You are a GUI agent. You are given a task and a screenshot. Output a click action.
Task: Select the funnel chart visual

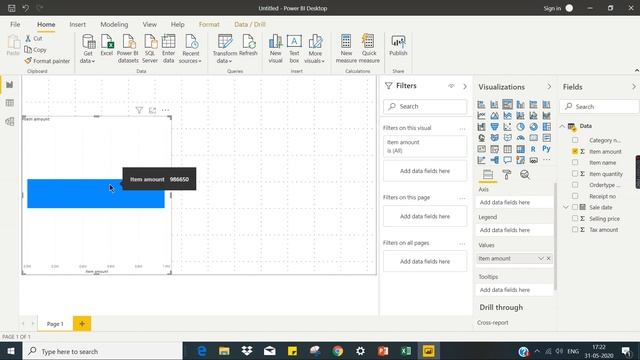coord(494,127)
